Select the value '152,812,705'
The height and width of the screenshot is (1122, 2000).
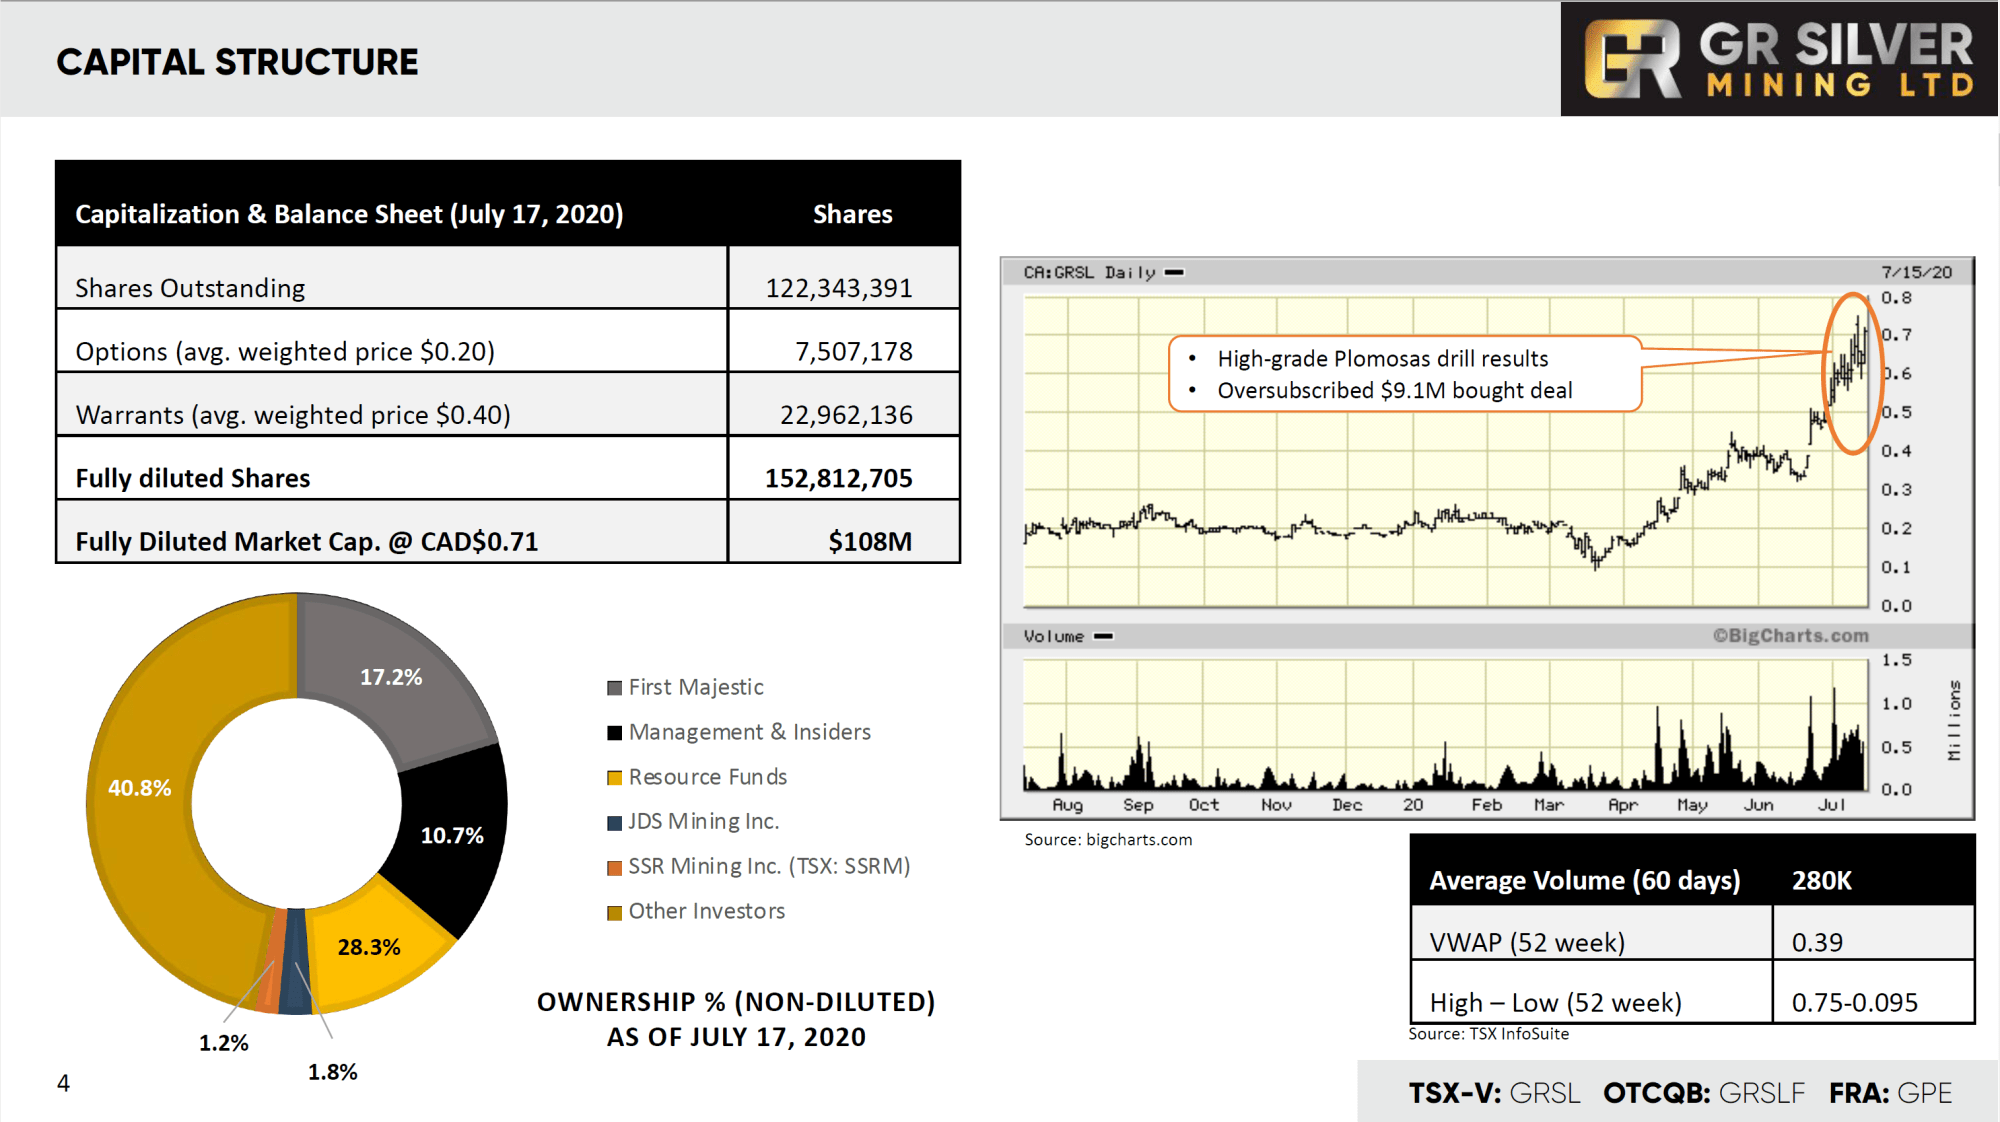pyautogui.click(x=839, y=478)
